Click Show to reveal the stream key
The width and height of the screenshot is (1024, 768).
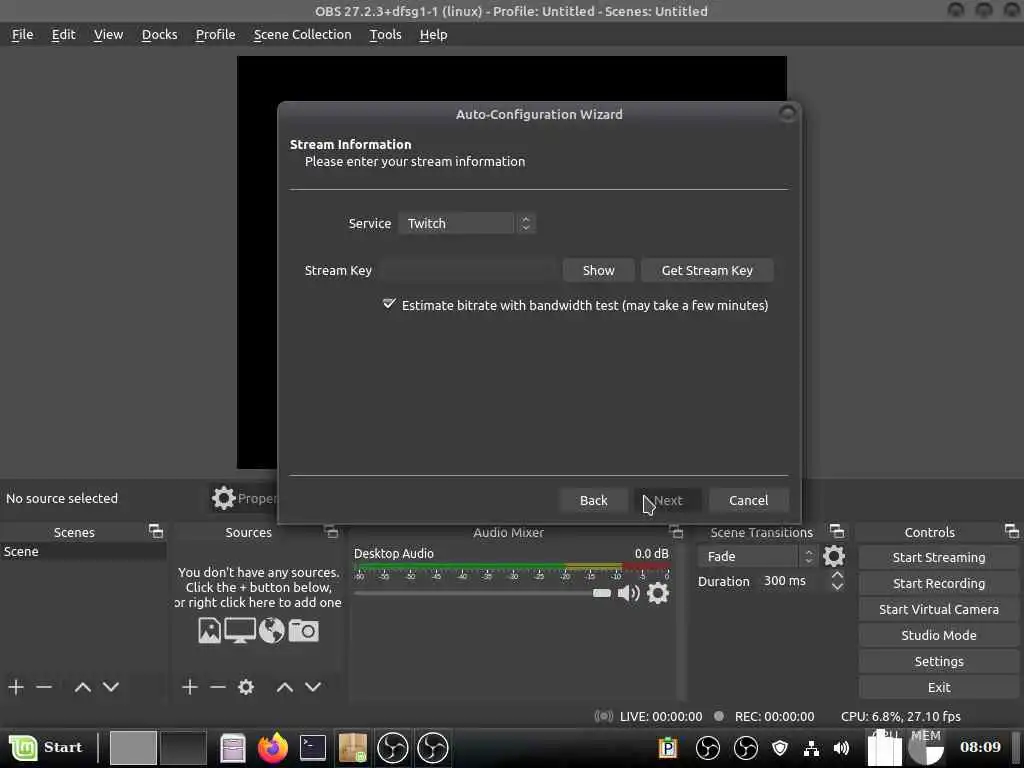point(598,270)
